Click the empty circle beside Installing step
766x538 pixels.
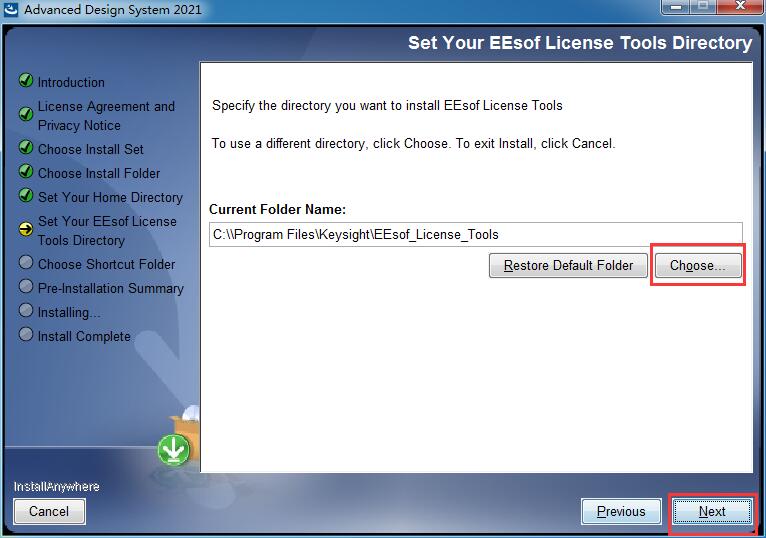pos(26,310)
